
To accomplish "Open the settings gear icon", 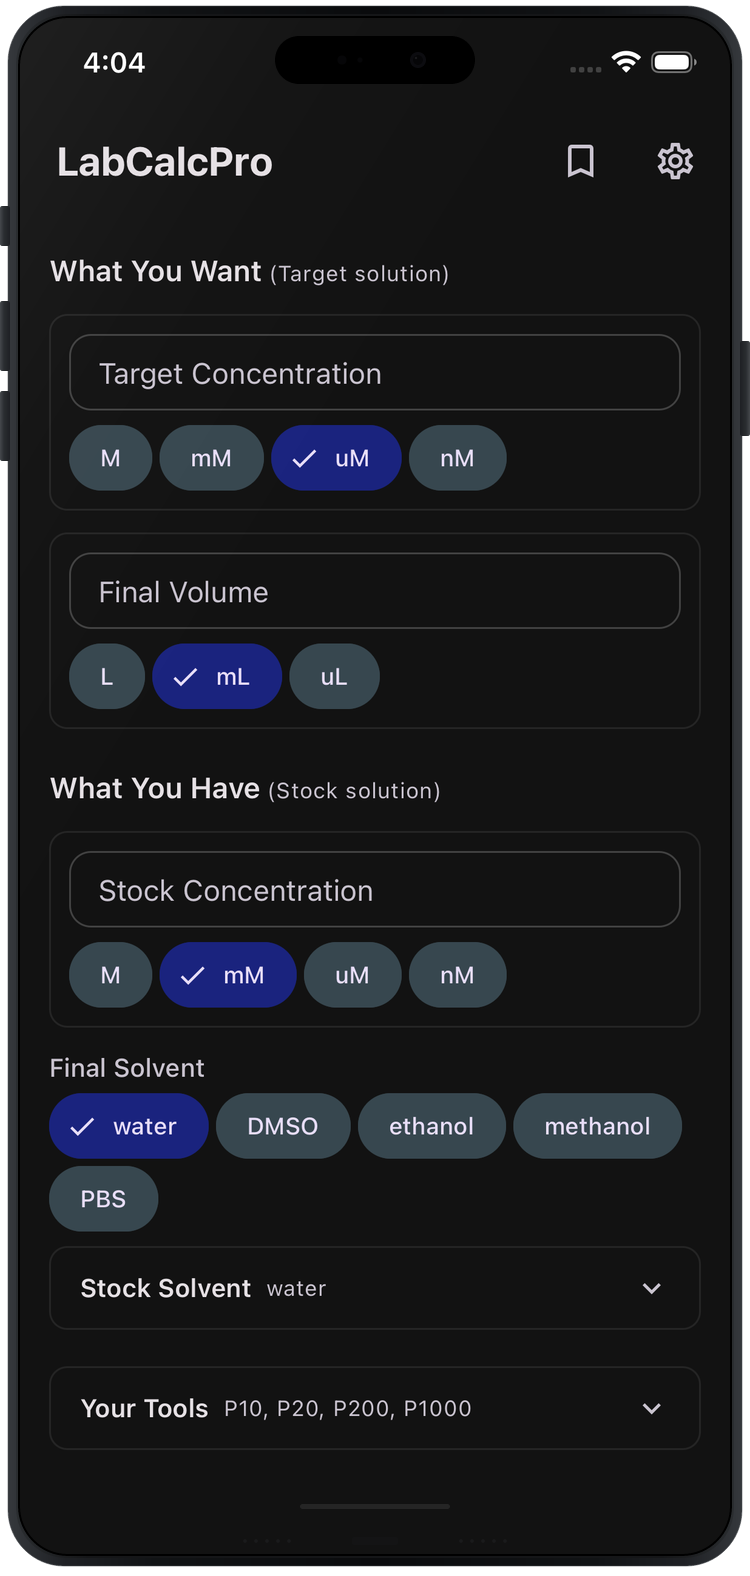I will pos(675,161).
